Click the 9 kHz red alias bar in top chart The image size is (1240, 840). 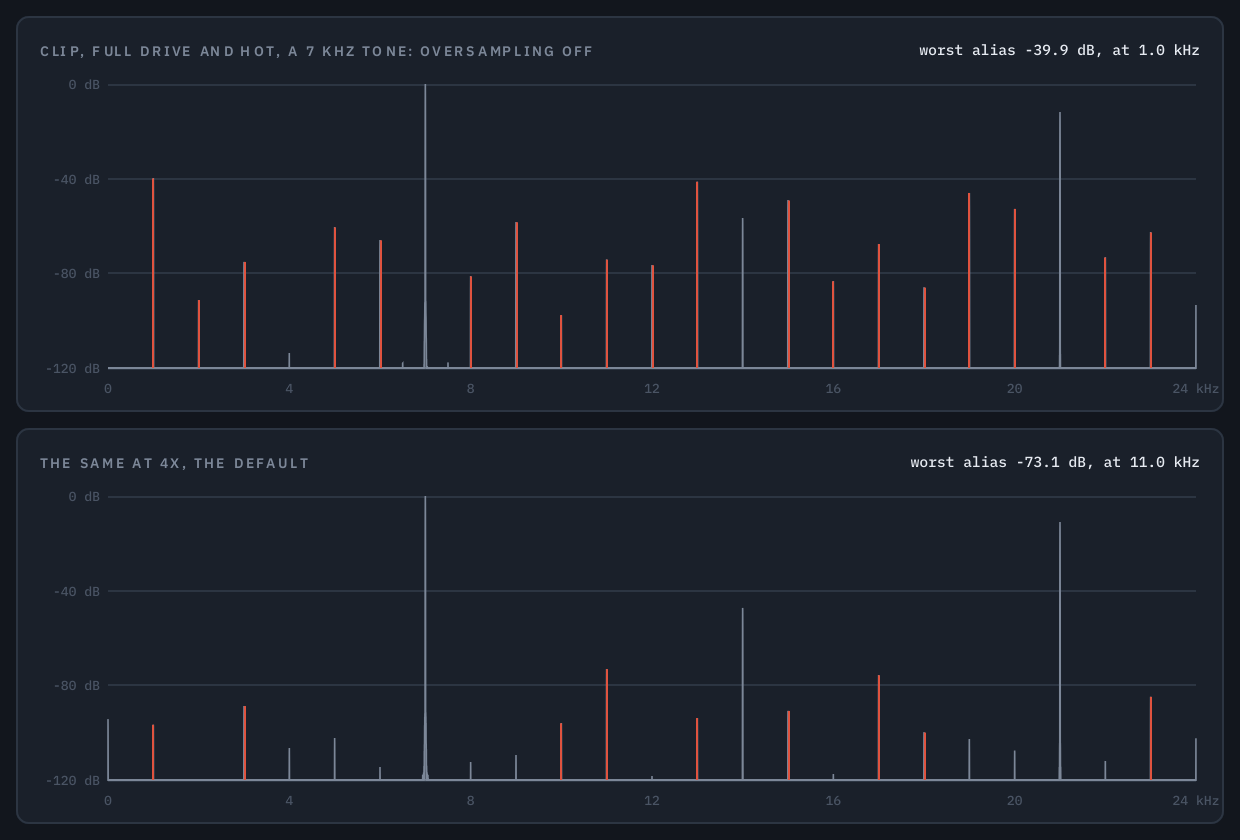click(x=516, y=295)
